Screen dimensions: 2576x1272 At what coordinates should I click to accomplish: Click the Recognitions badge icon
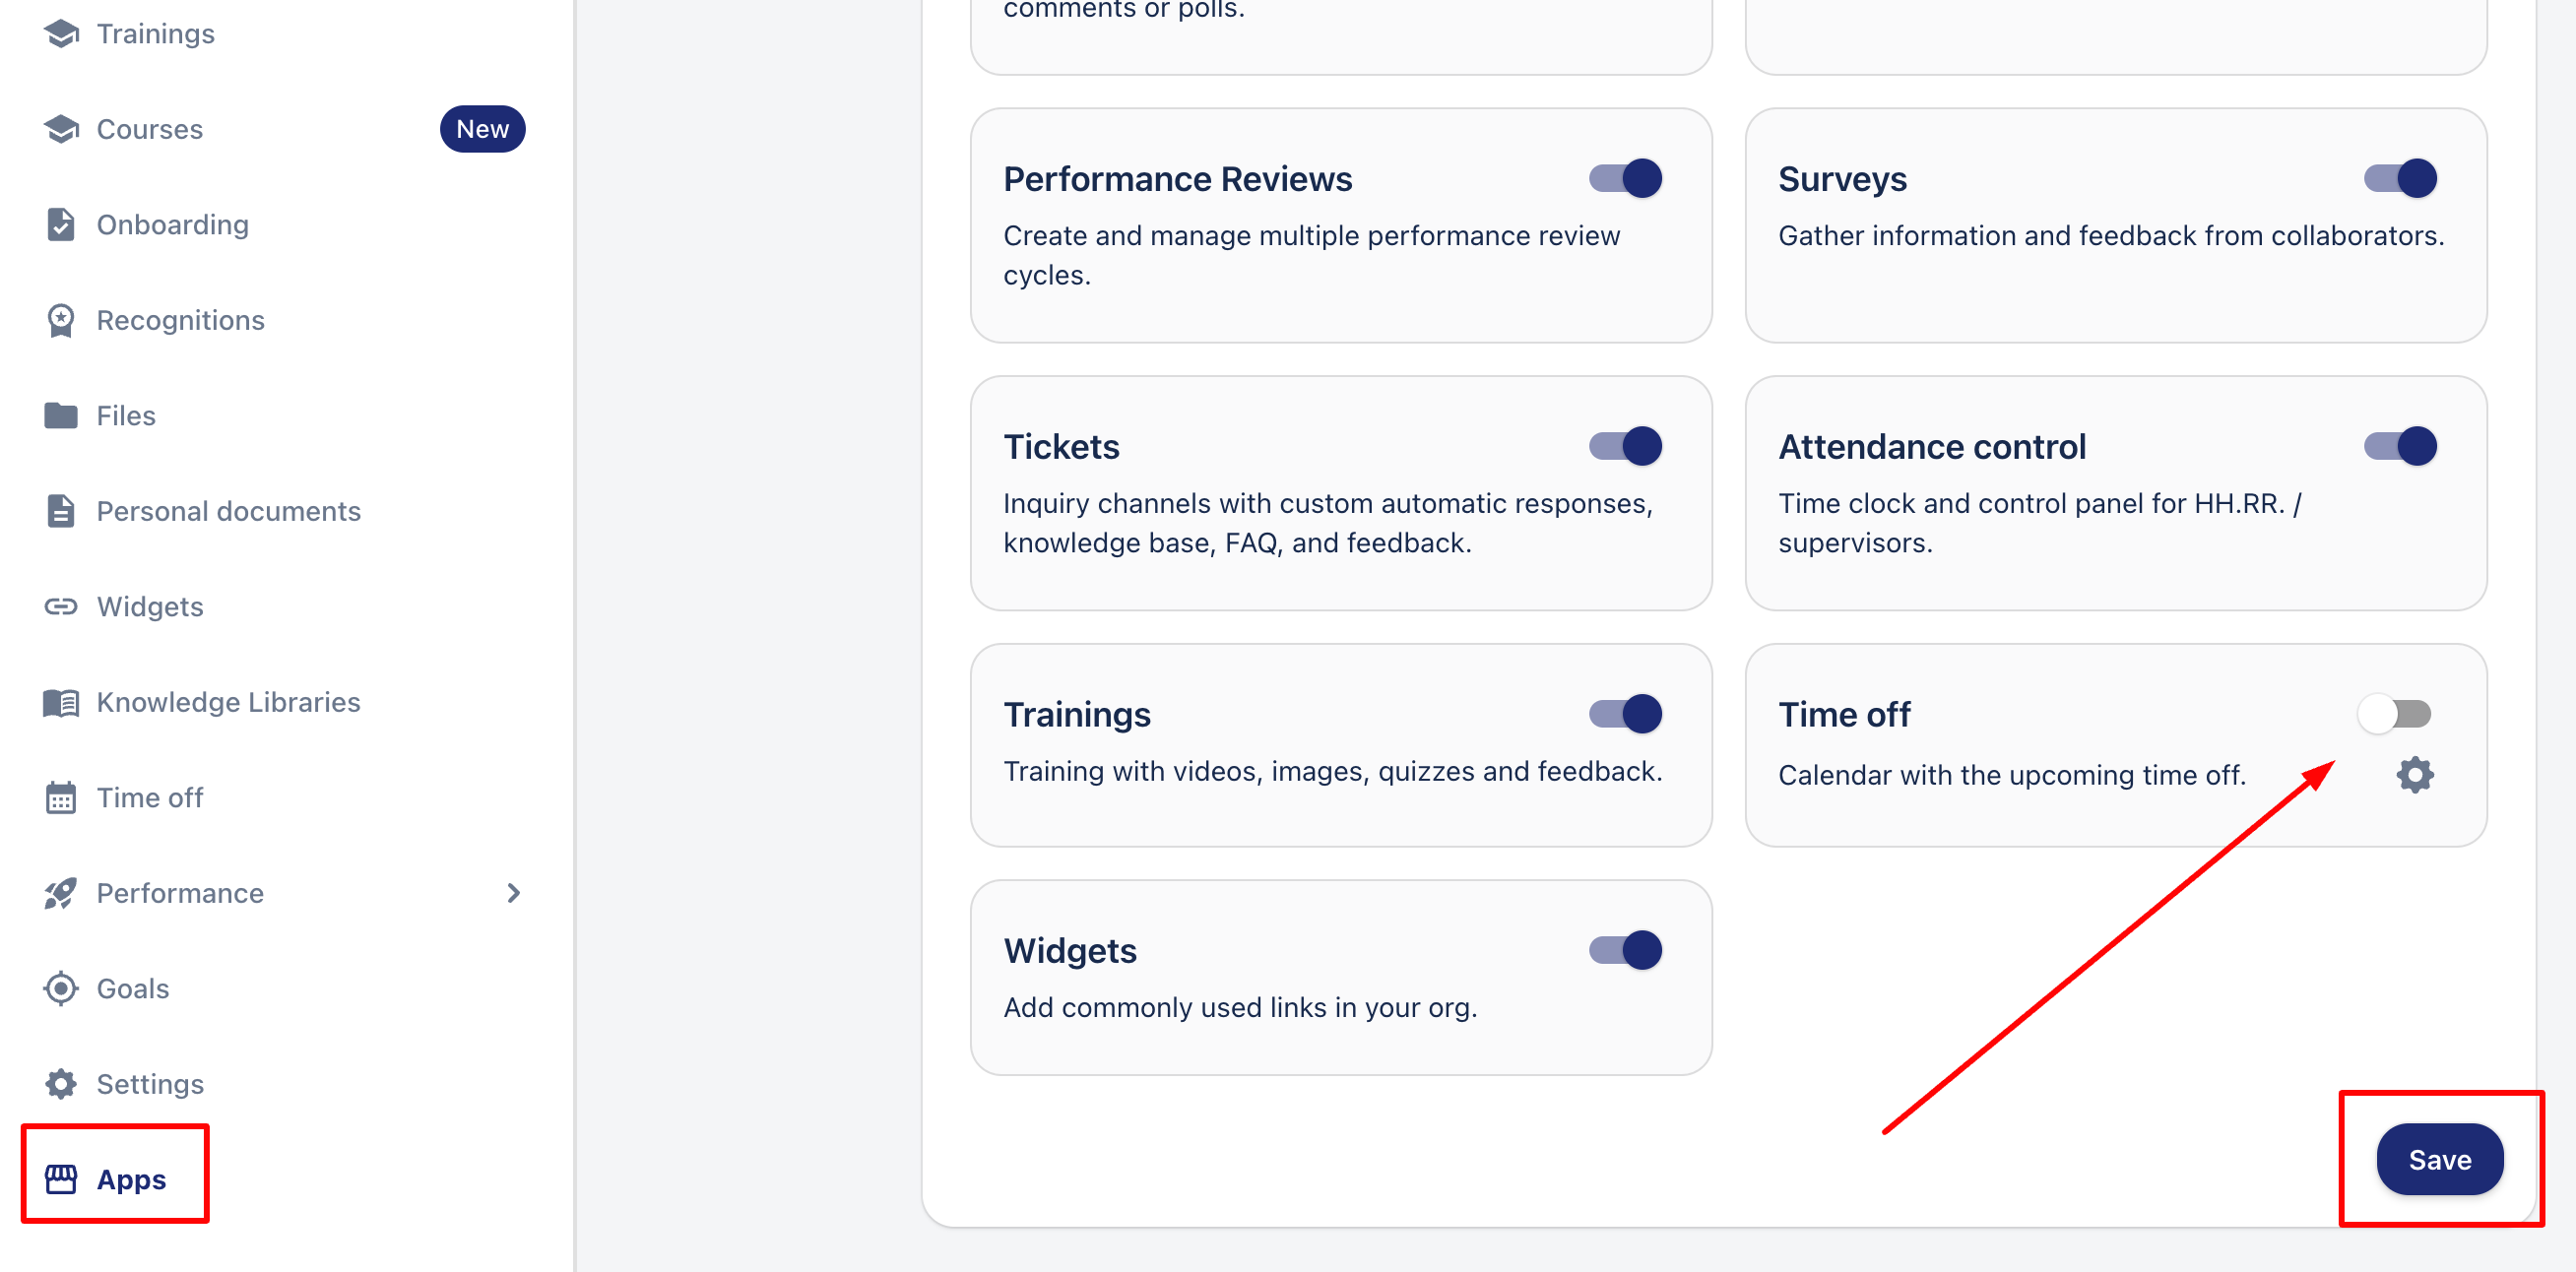61,320
